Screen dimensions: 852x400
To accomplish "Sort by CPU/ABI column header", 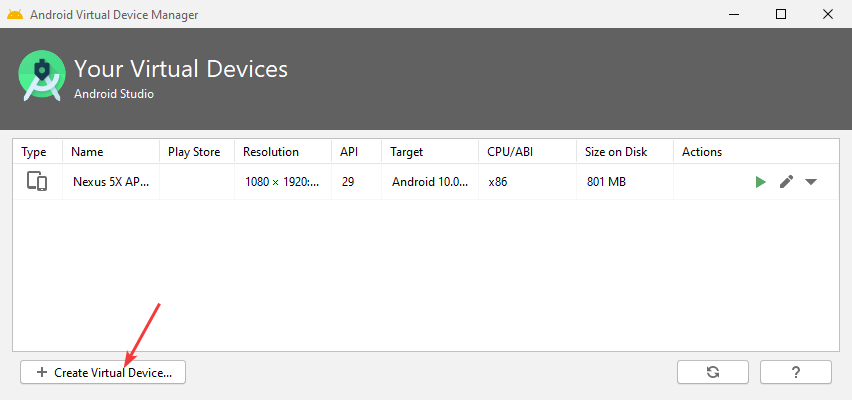I will click(511, 152).
